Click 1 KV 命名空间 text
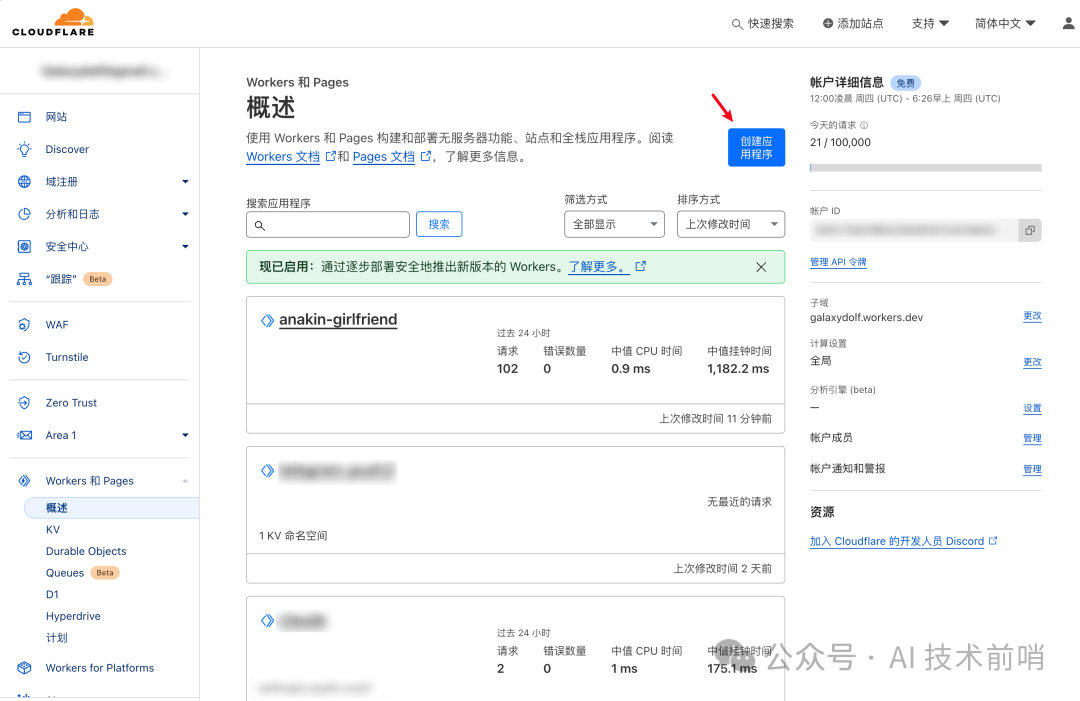The height and width of the screenshot is (701, 1080). [293, 536]
